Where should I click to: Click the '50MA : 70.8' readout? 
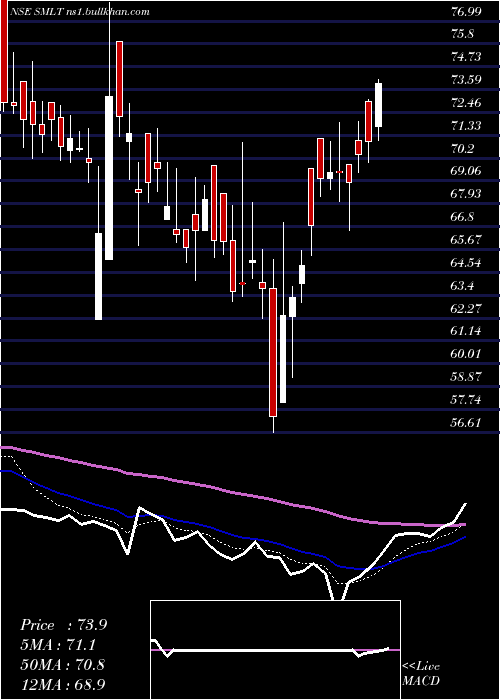pos(63,664)
